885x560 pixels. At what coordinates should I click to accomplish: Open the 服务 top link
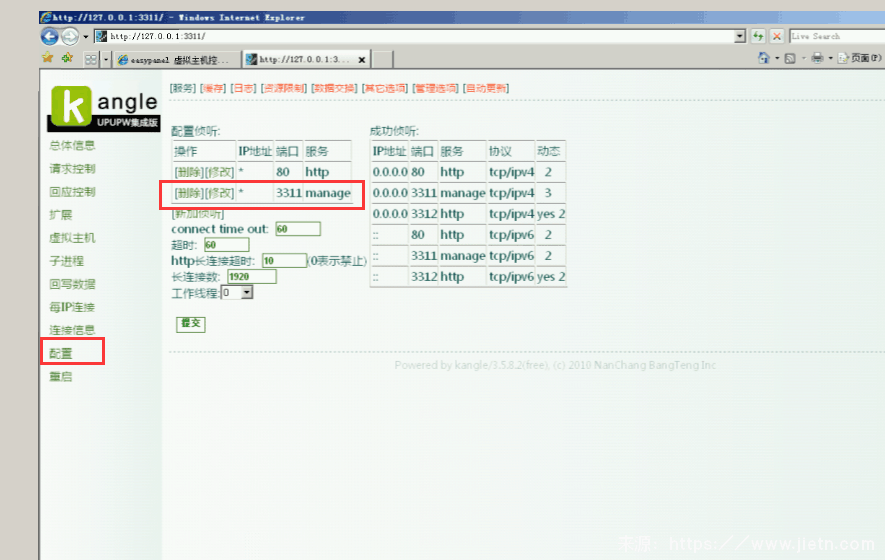183,88
